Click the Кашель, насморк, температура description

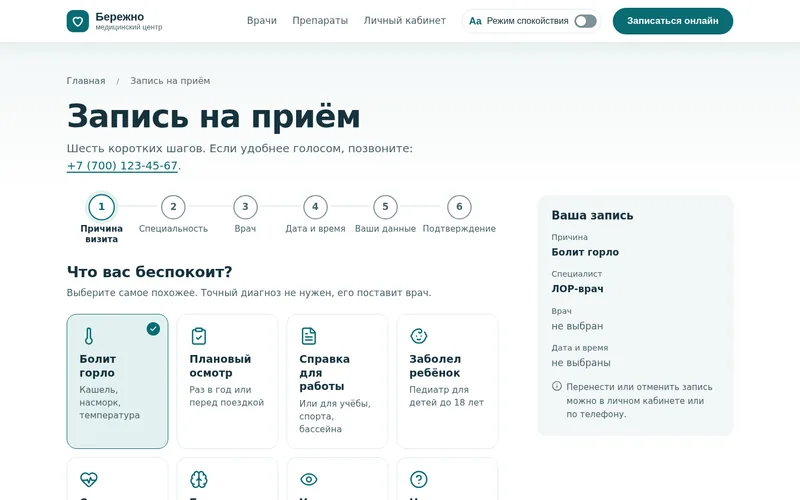pos(109,402)
